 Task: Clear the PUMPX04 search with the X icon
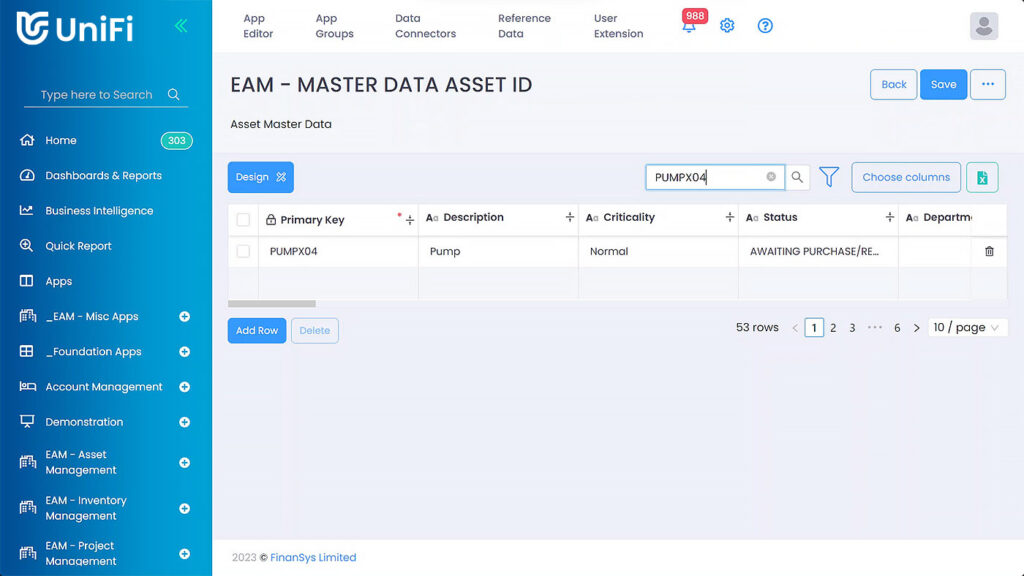coord(770,176)
